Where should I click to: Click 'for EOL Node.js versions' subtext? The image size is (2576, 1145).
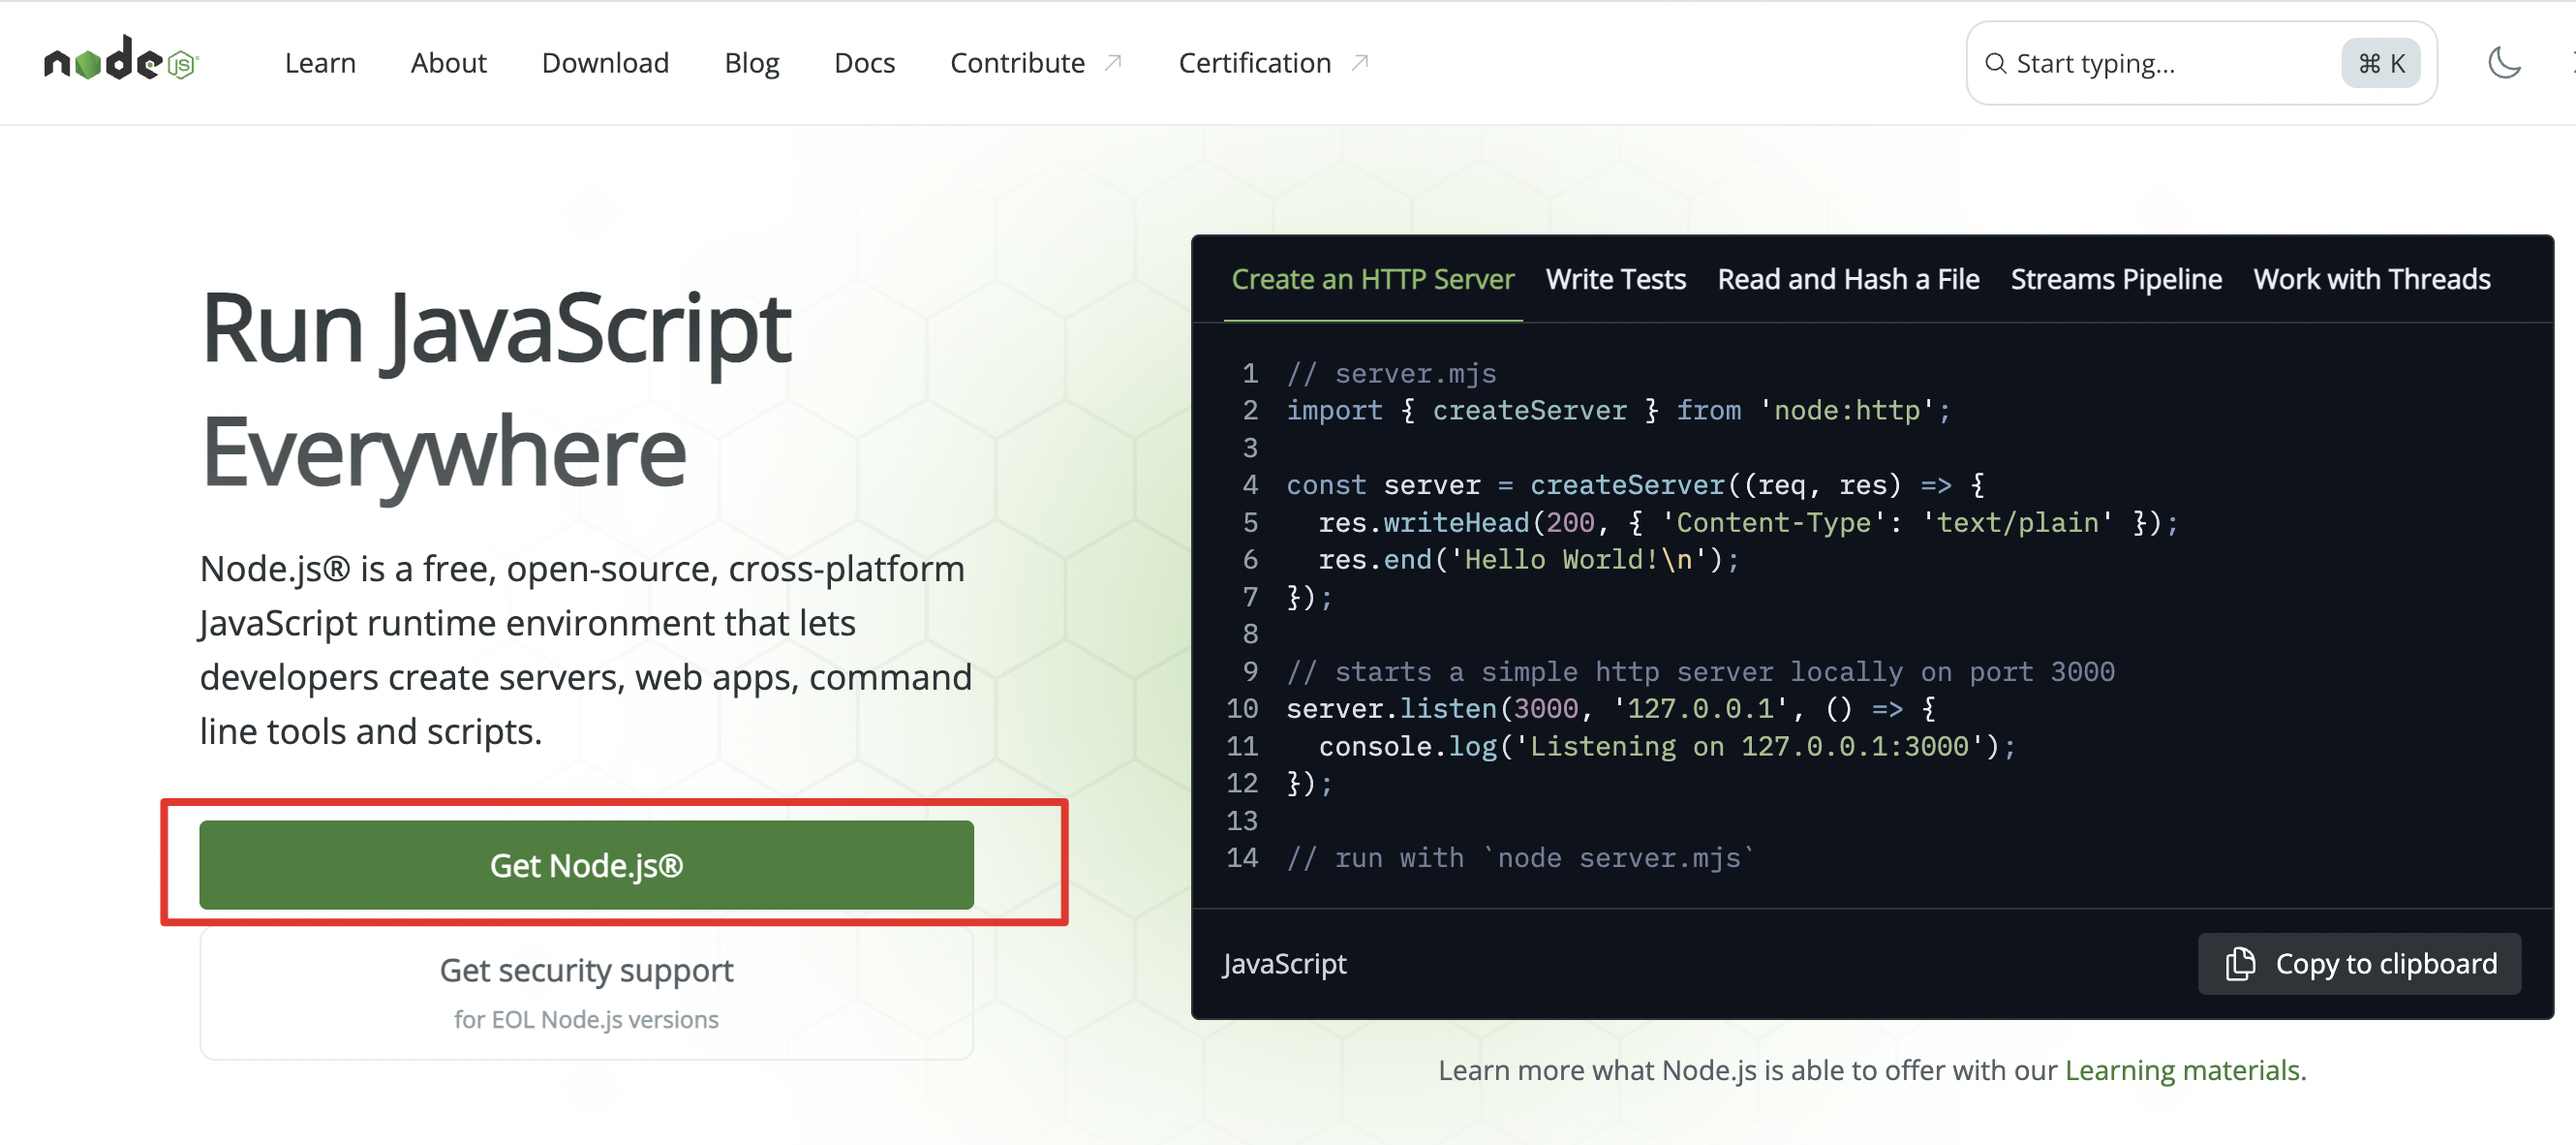pos(586,1019)
